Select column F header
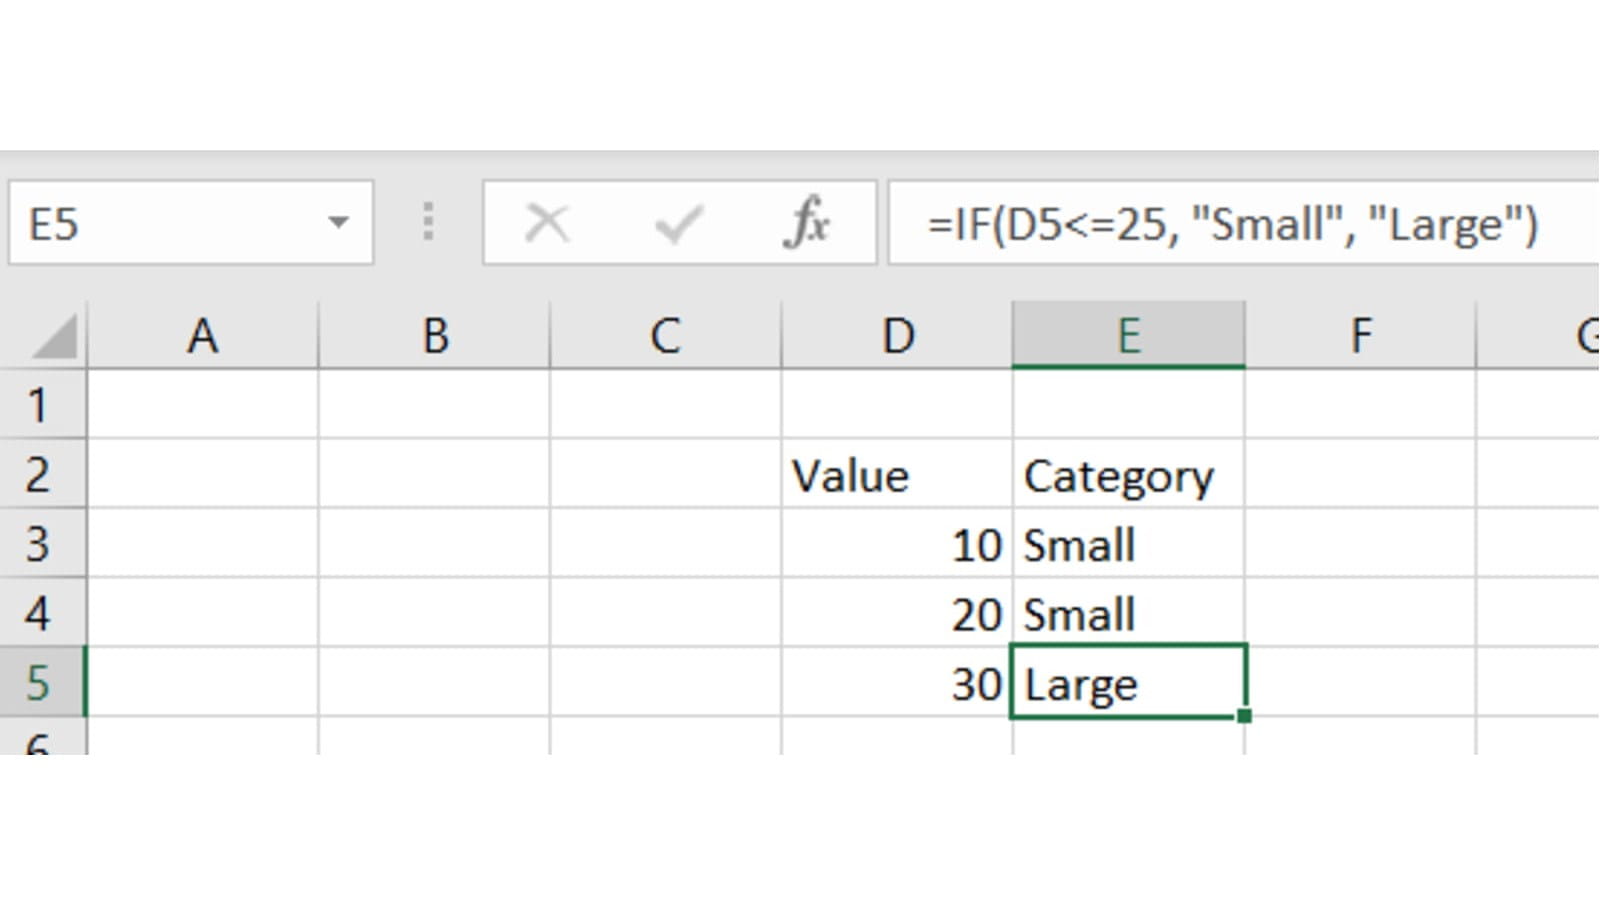The image size is (1600, 900). pyautogui.click(x=1360, y=336)
